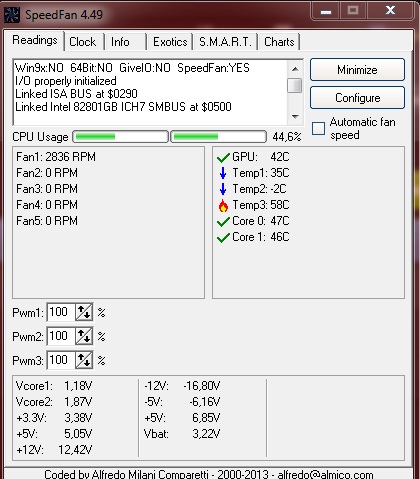Click the flame icon next to Temp3

coord(223,205)
